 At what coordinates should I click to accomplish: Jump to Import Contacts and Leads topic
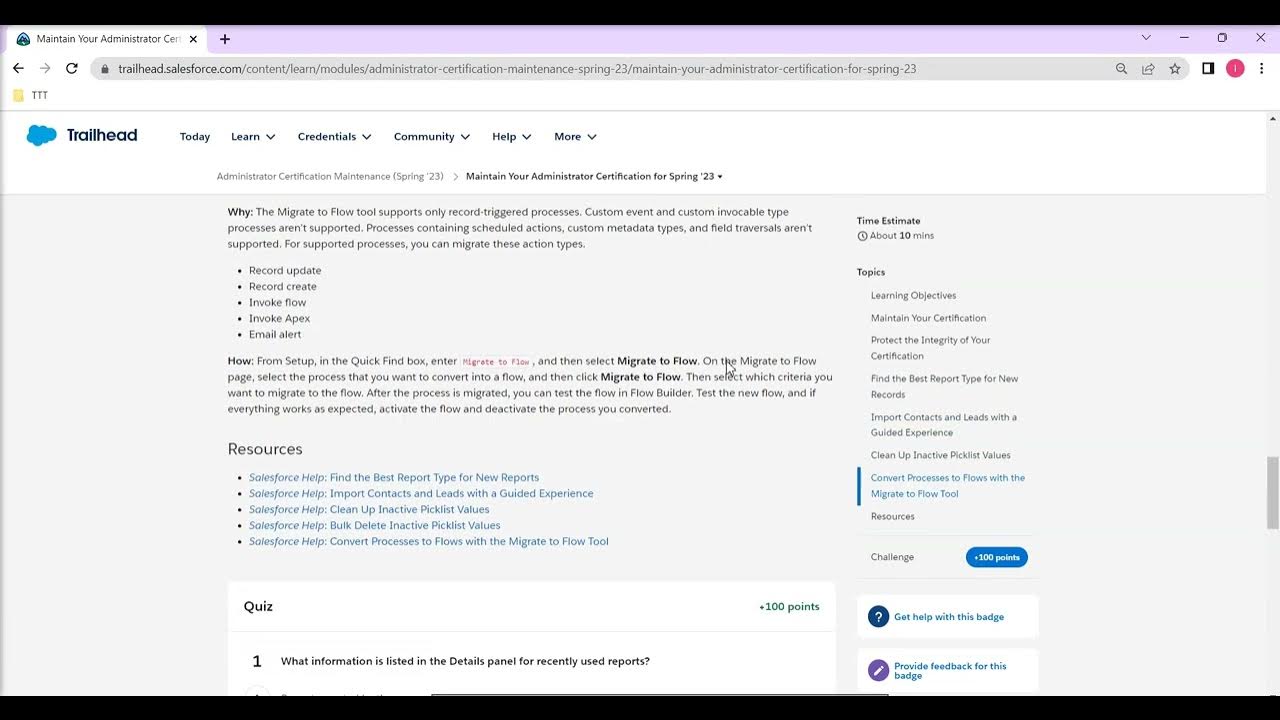tap(943, 425)
